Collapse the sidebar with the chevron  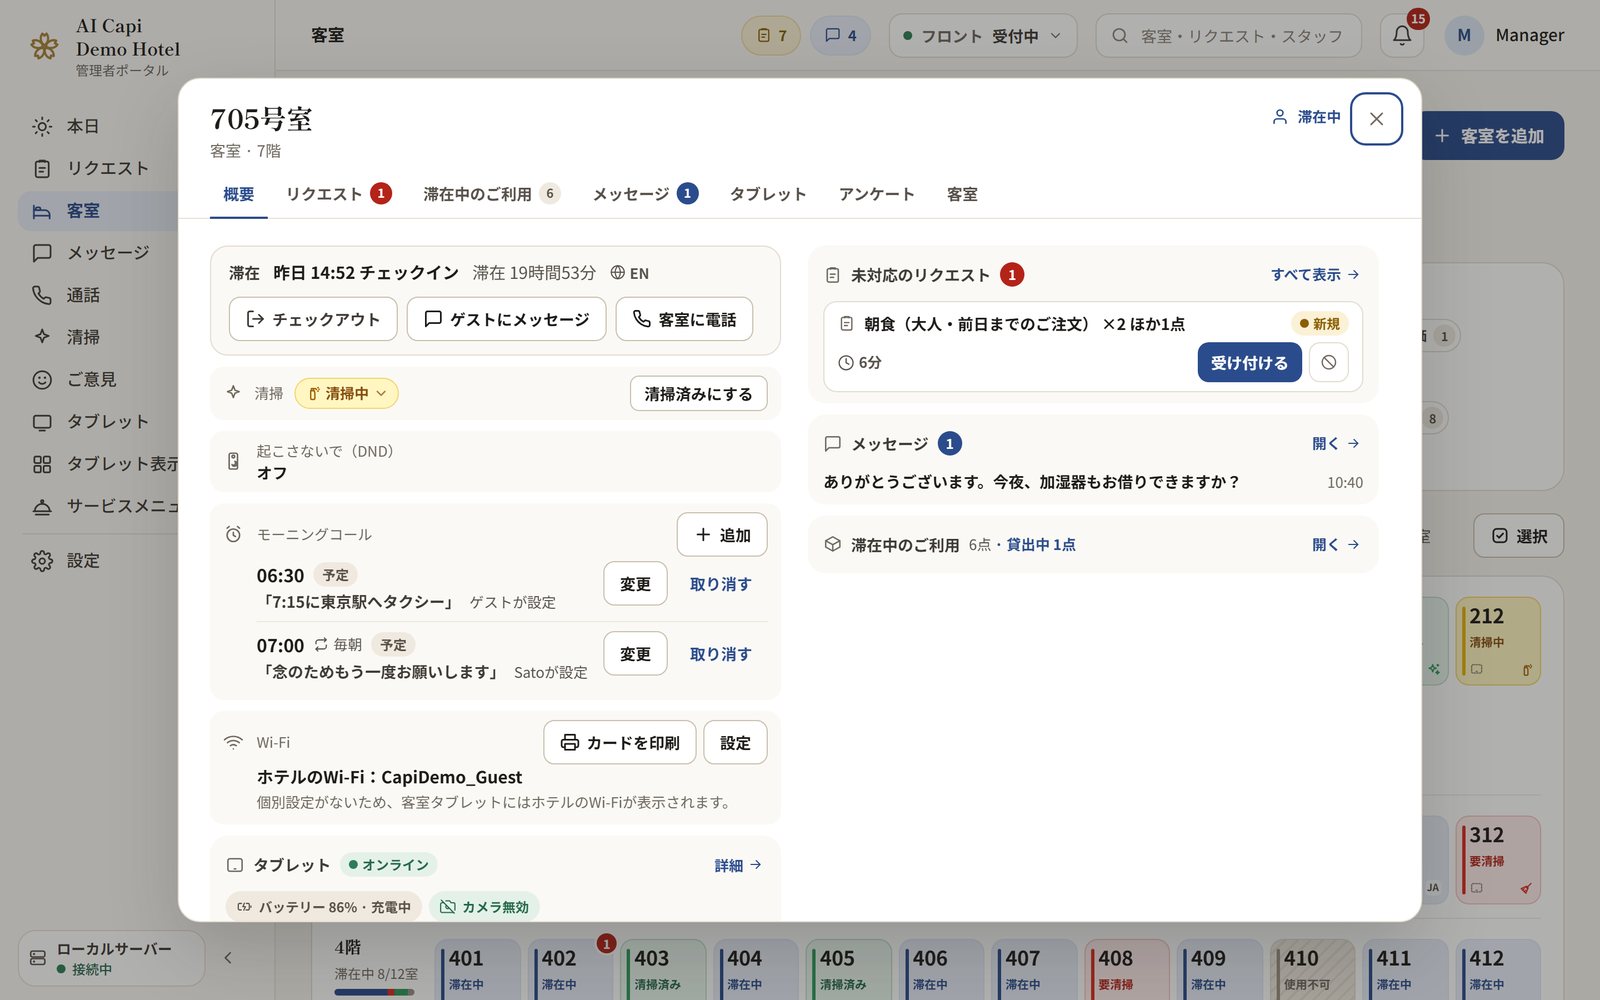[x=228, y=958]
